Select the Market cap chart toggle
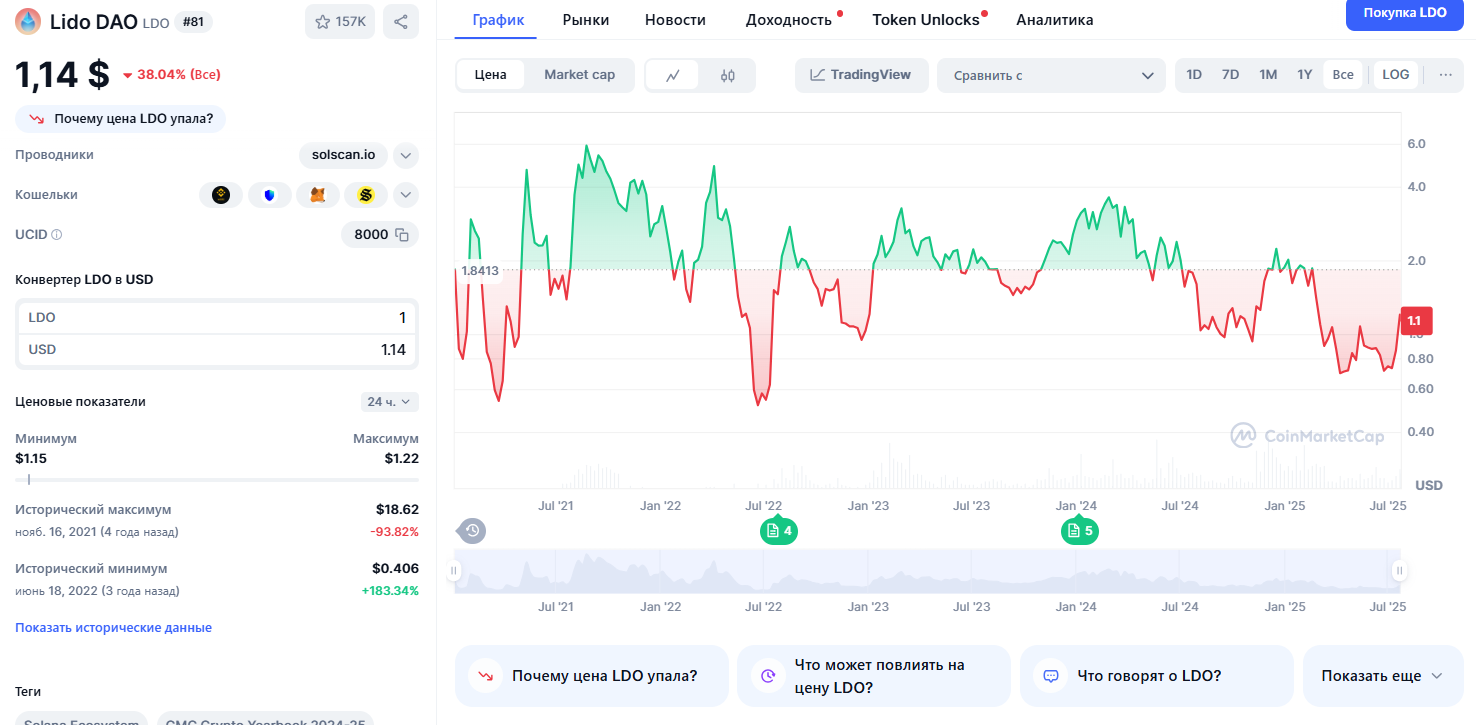Image resolution: width=1476 pixels, height=725 pixels. click(579, 75)
